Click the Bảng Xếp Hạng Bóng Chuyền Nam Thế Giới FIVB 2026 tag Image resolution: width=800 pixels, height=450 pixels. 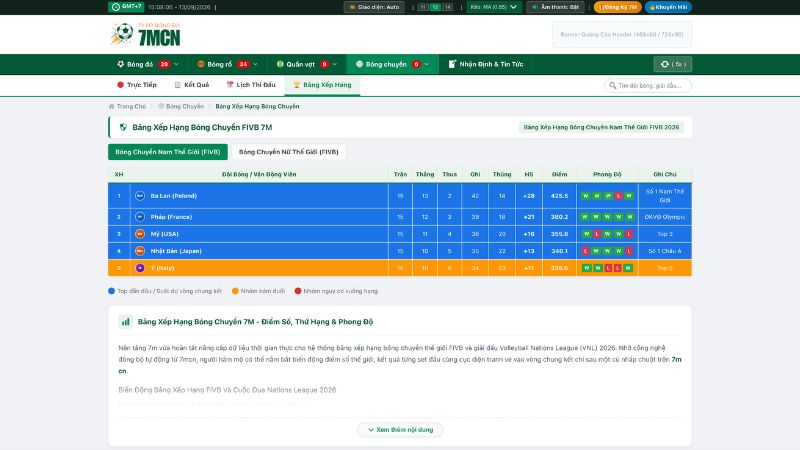(x=601, y=128)
